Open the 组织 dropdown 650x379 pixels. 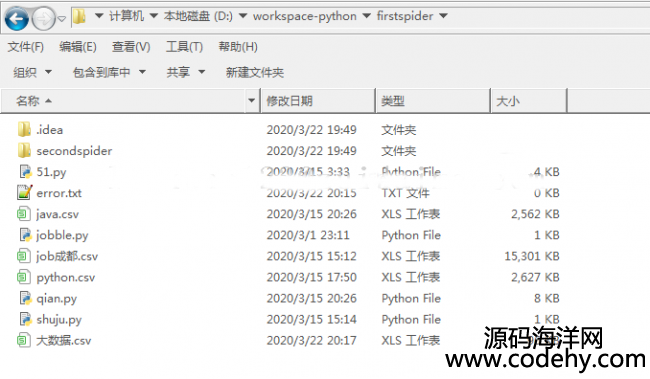pos(32,73)
